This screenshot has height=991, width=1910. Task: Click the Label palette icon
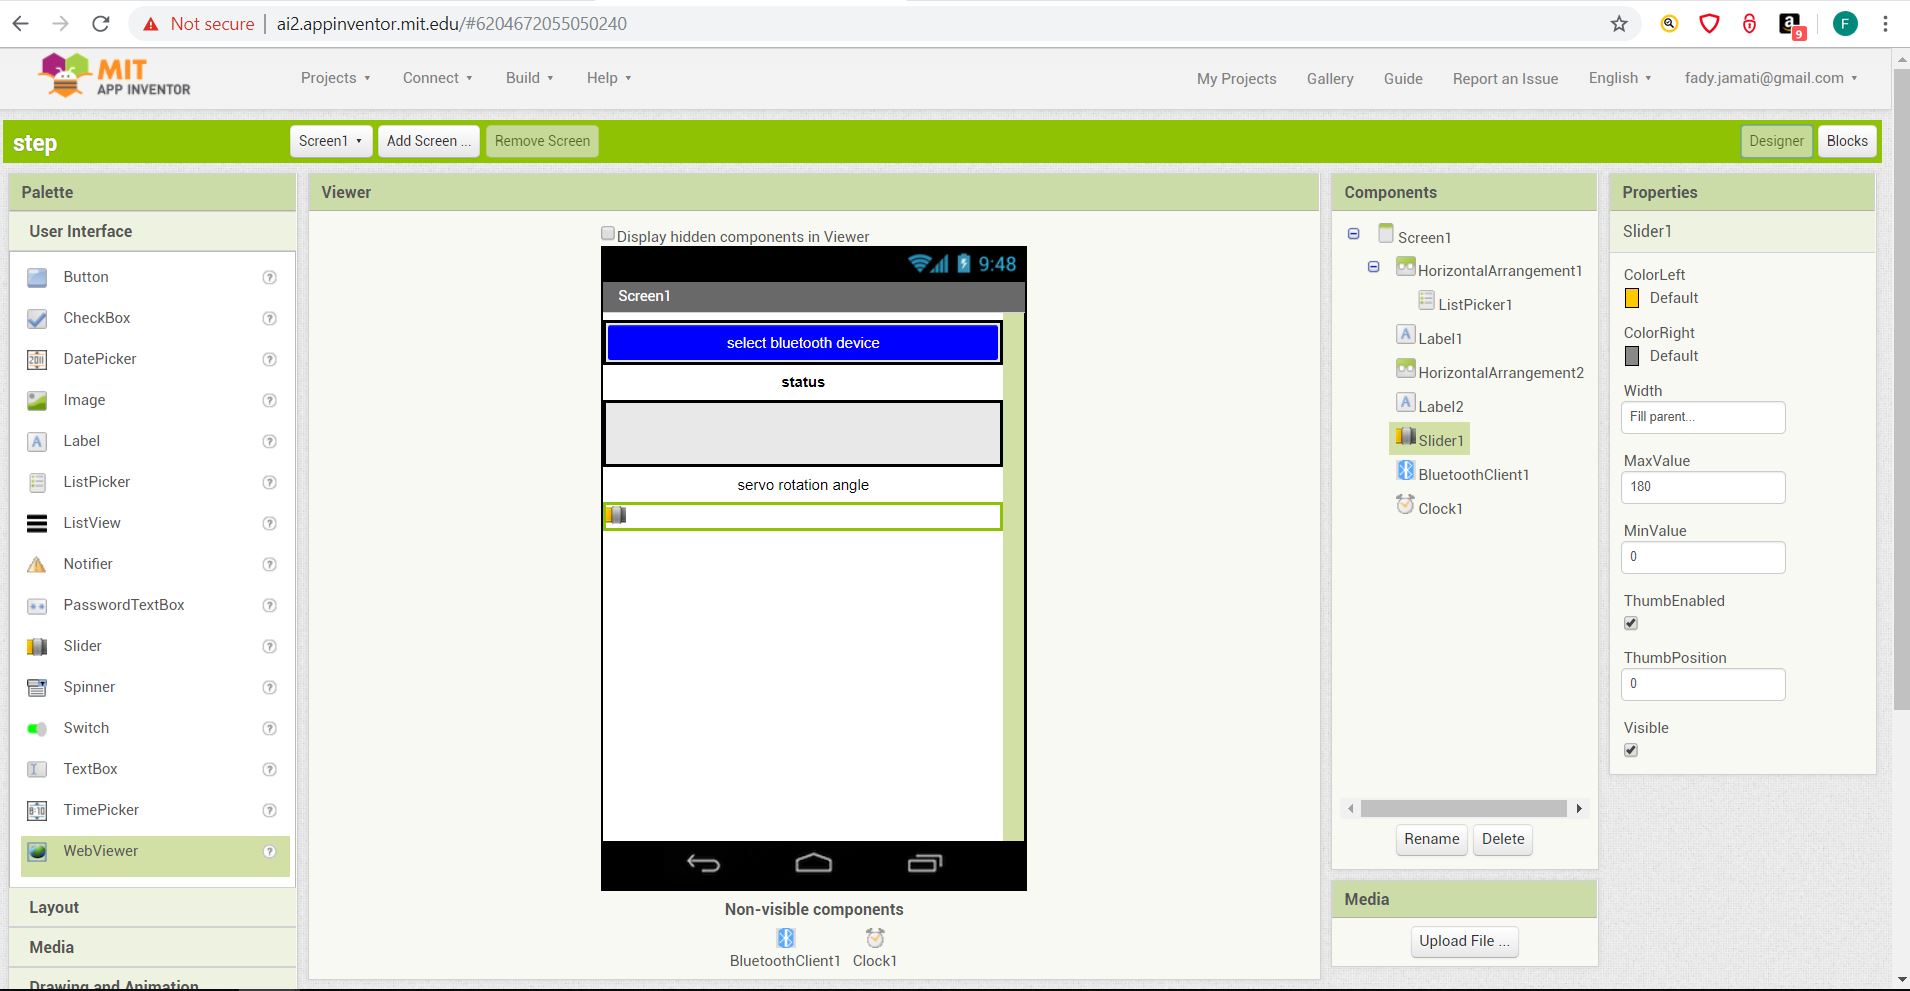[37, 442]
